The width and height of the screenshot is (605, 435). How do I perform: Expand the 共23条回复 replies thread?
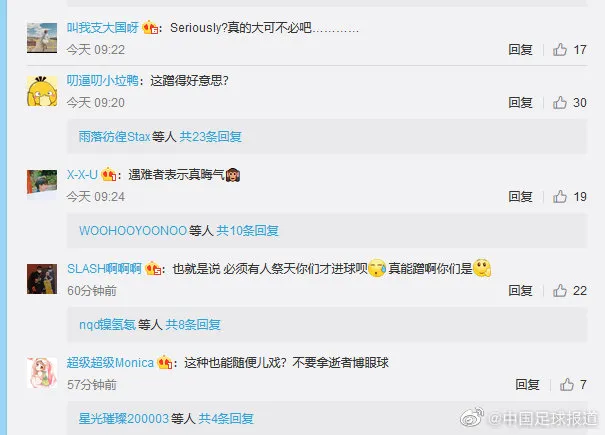point(211,137)
